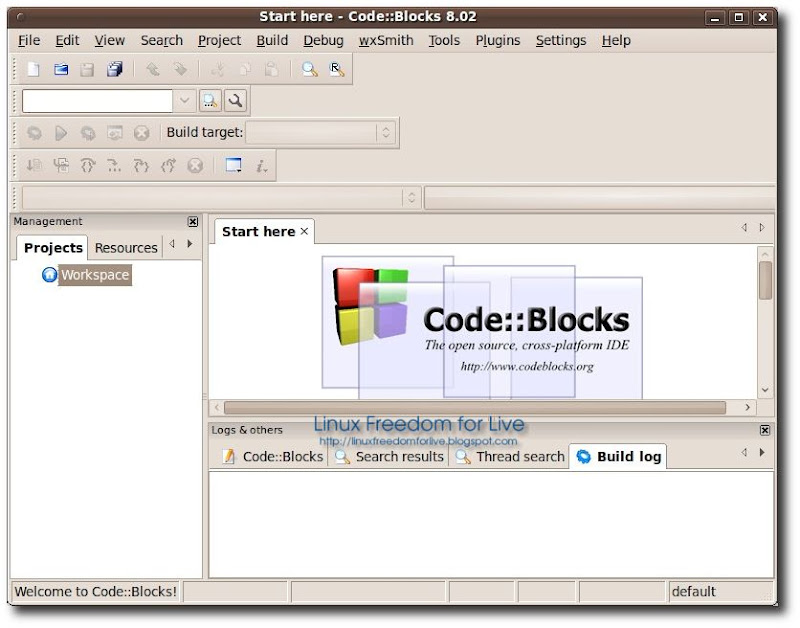Click the Start here page scroll-down arrow

765,390
